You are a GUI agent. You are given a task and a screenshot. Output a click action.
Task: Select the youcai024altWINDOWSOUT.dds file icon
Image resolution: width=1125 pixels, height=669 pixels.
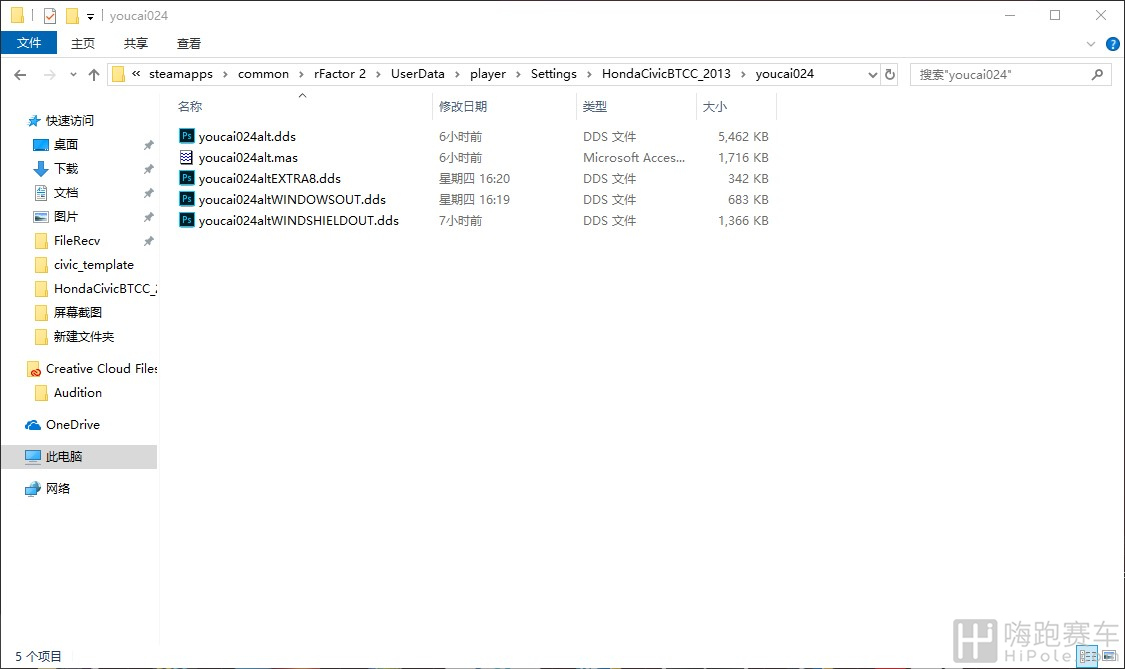click(x=187, y=199)
